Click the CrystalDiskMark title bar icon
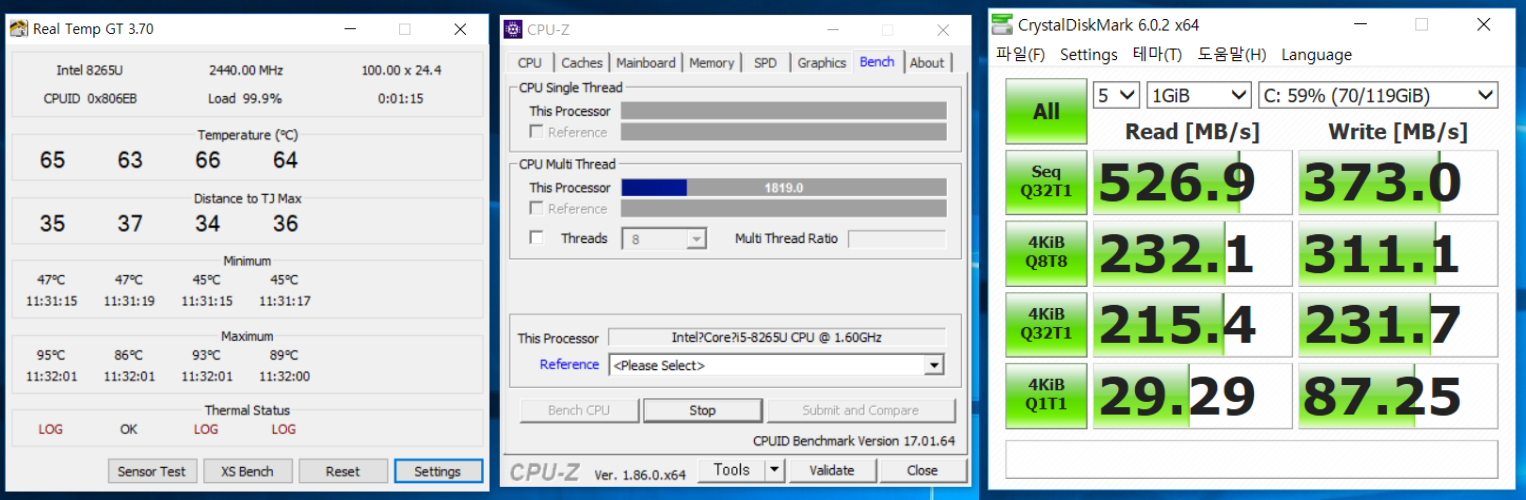The height and width of the screenshot is (500, 1526). point(1003,24)
